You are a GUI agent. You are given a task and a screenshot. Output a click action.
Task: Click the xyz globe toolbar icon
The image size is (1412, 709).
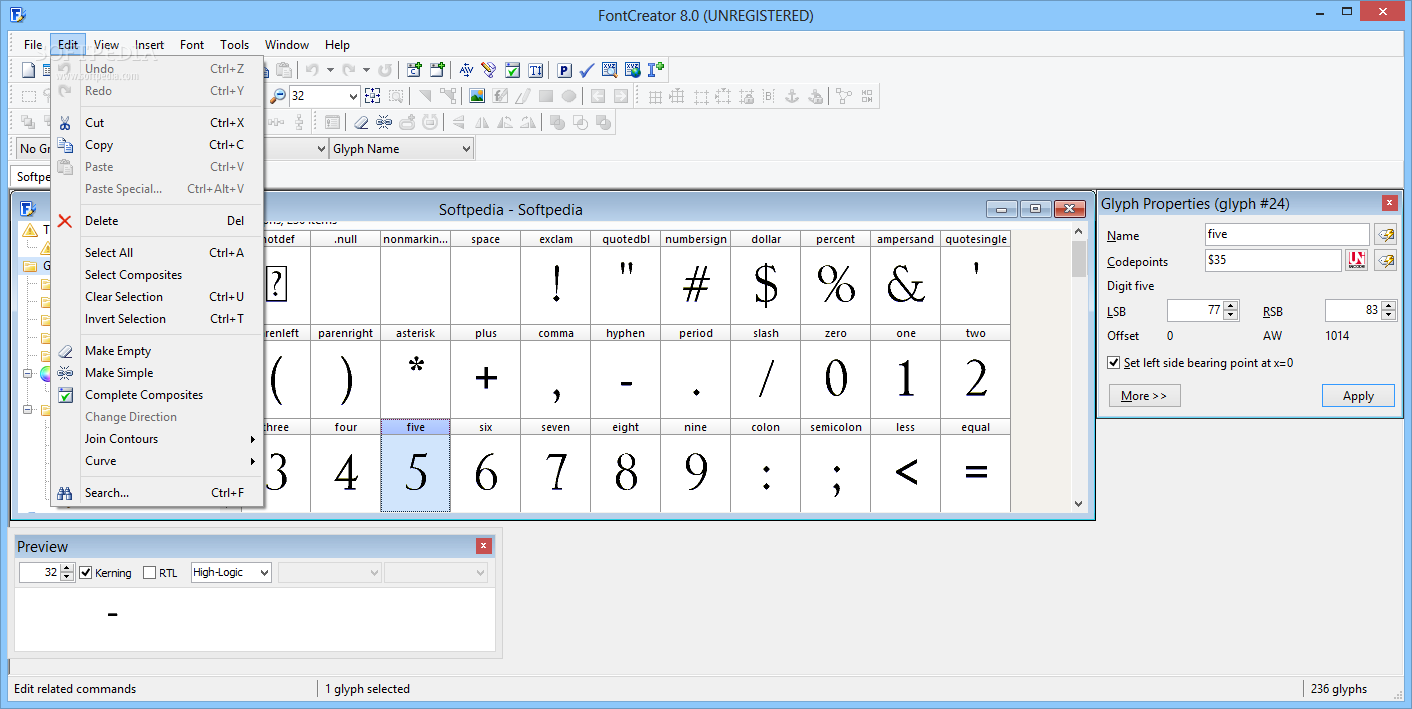(632, 70)
